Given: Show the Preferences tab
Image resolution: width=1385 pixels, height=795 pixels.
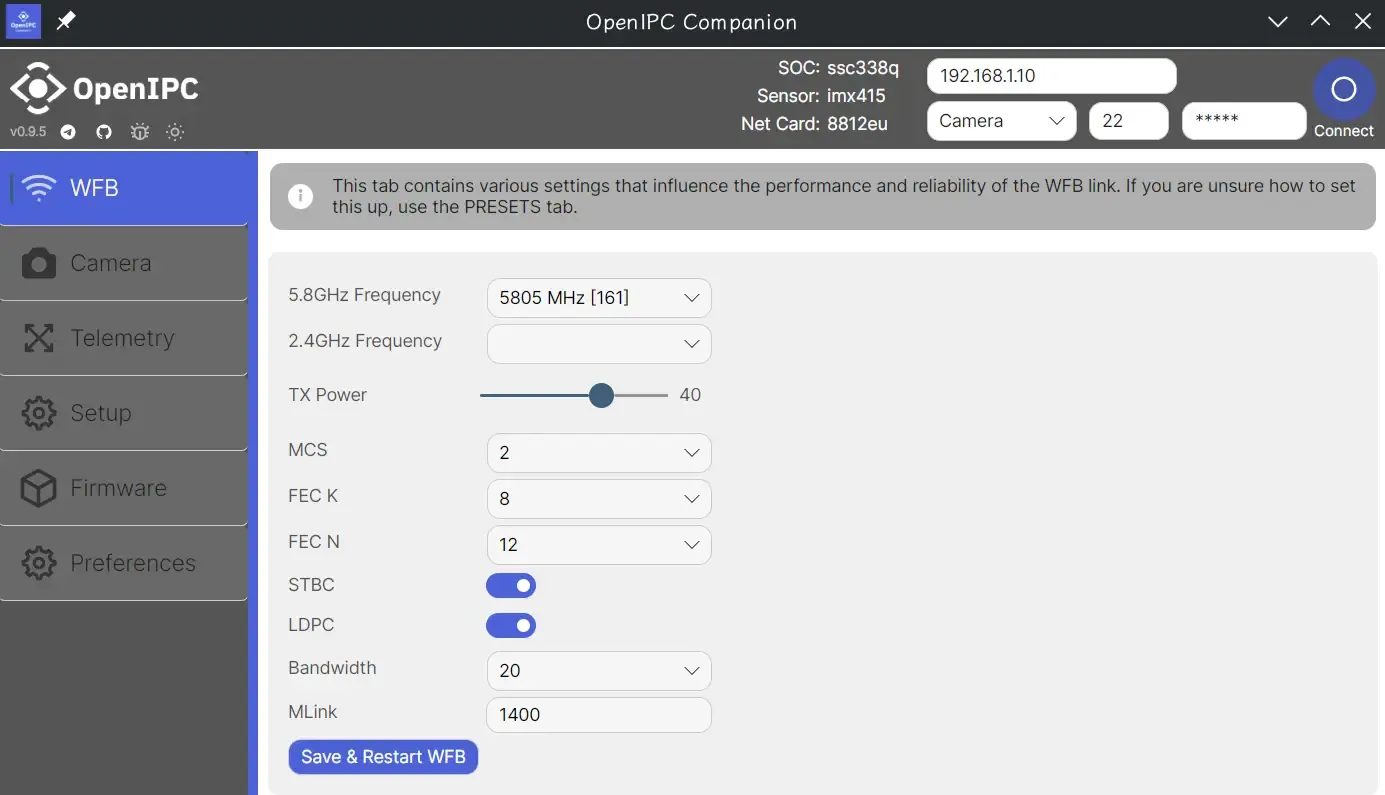Looking at the screenshot, I should [x=124, y=563].
